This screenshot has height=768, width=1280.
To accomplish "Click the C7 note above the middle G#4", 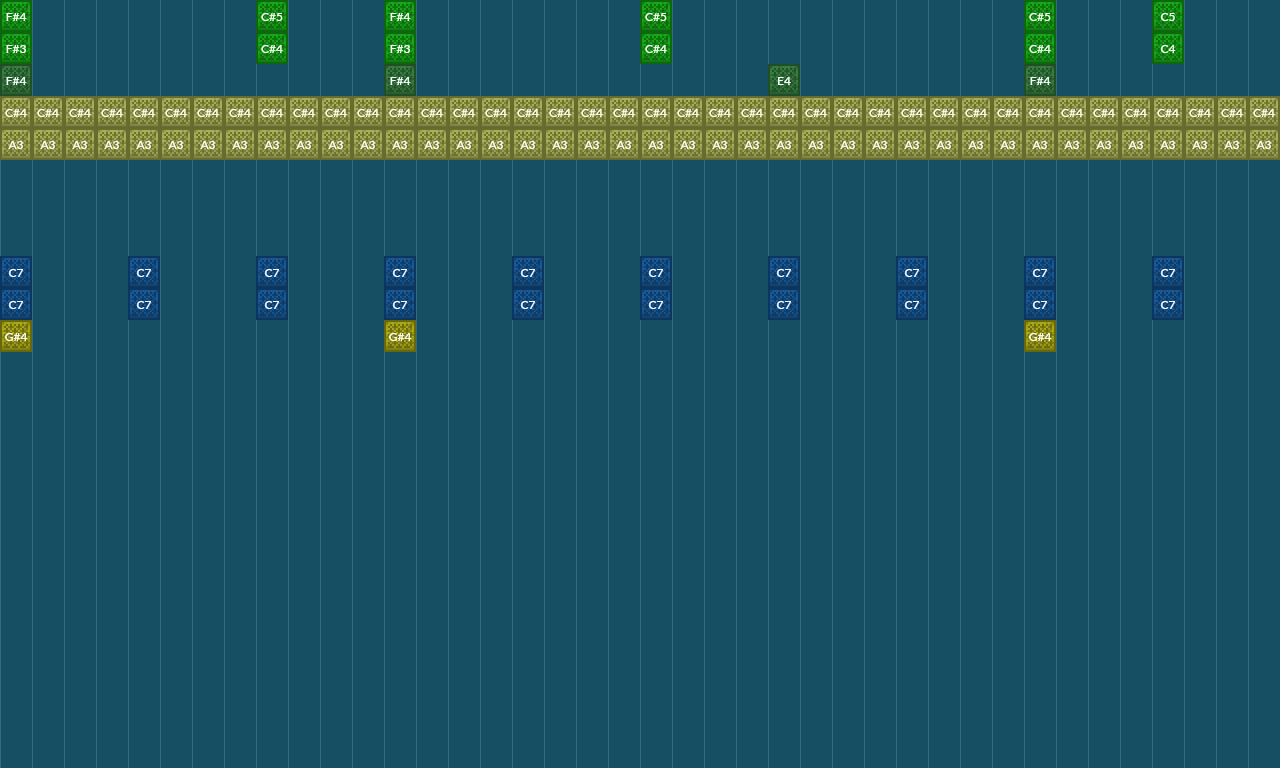I will (400, 304).
